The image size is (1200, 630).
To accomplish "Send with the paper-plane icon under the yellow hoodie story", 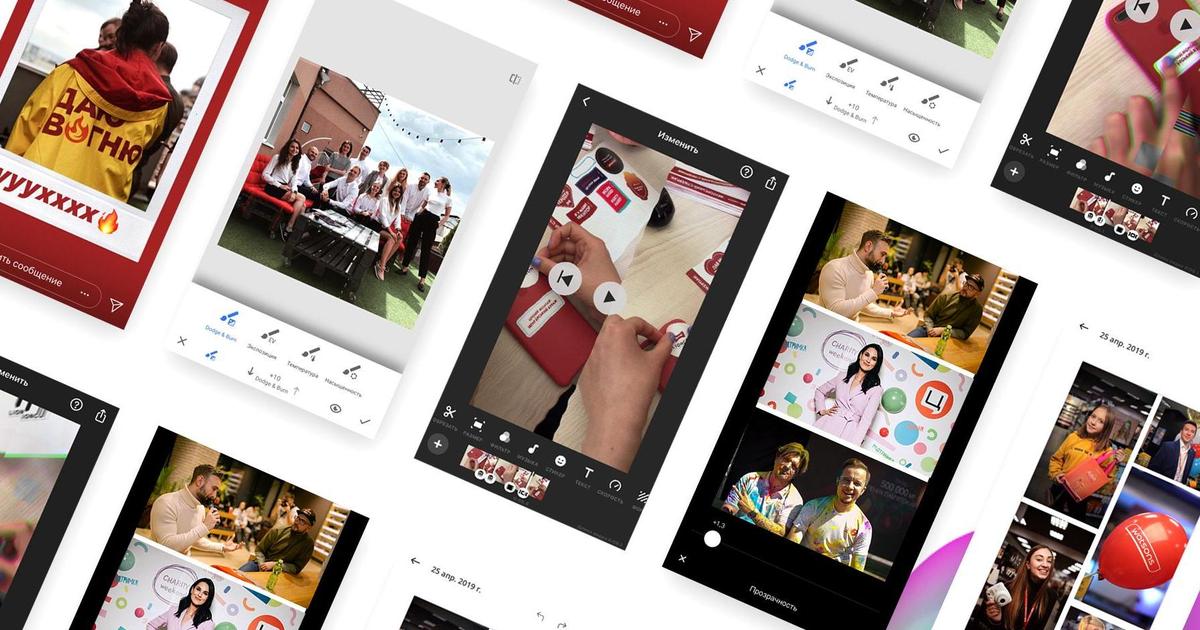I will click(x=116, y=305).
